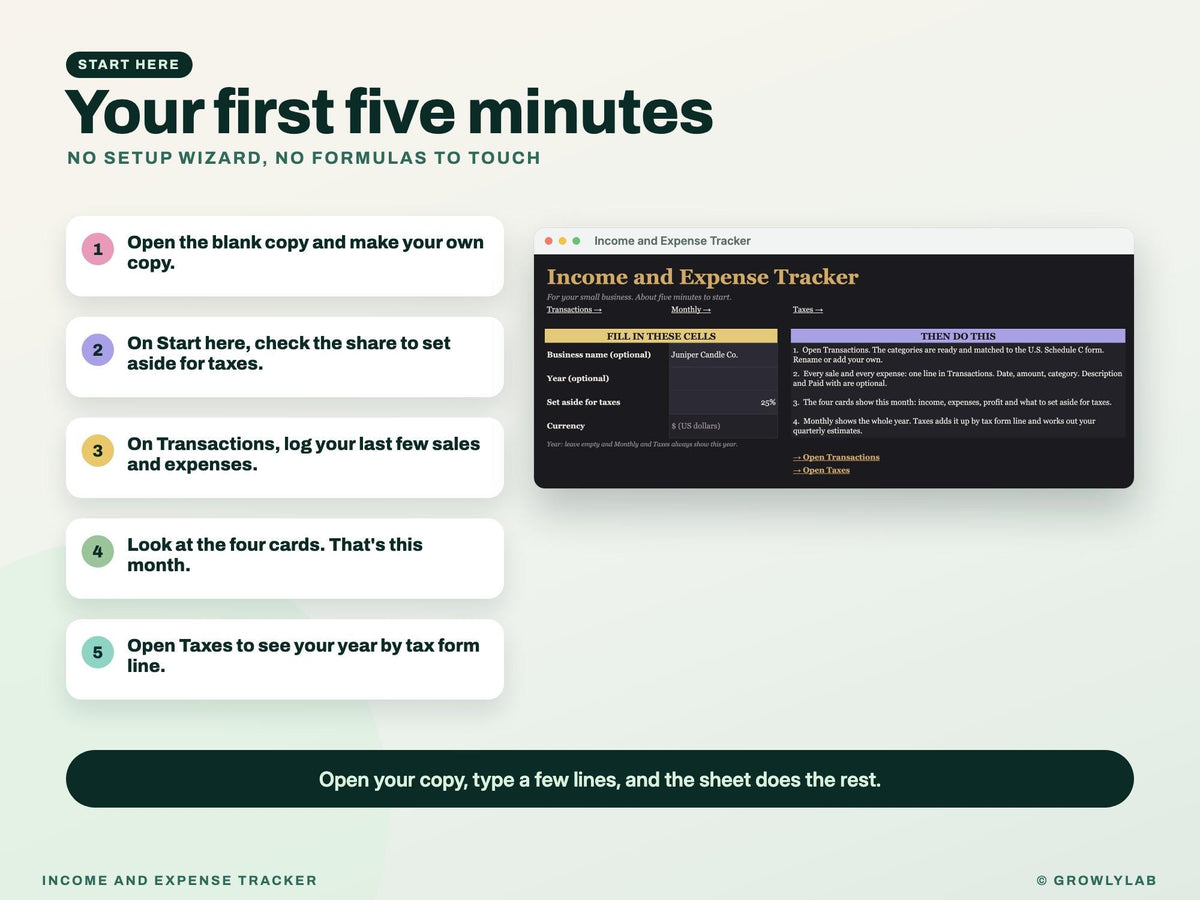
Task: Click the gold "→ Open Taxes" link
Action: point(821,470)
